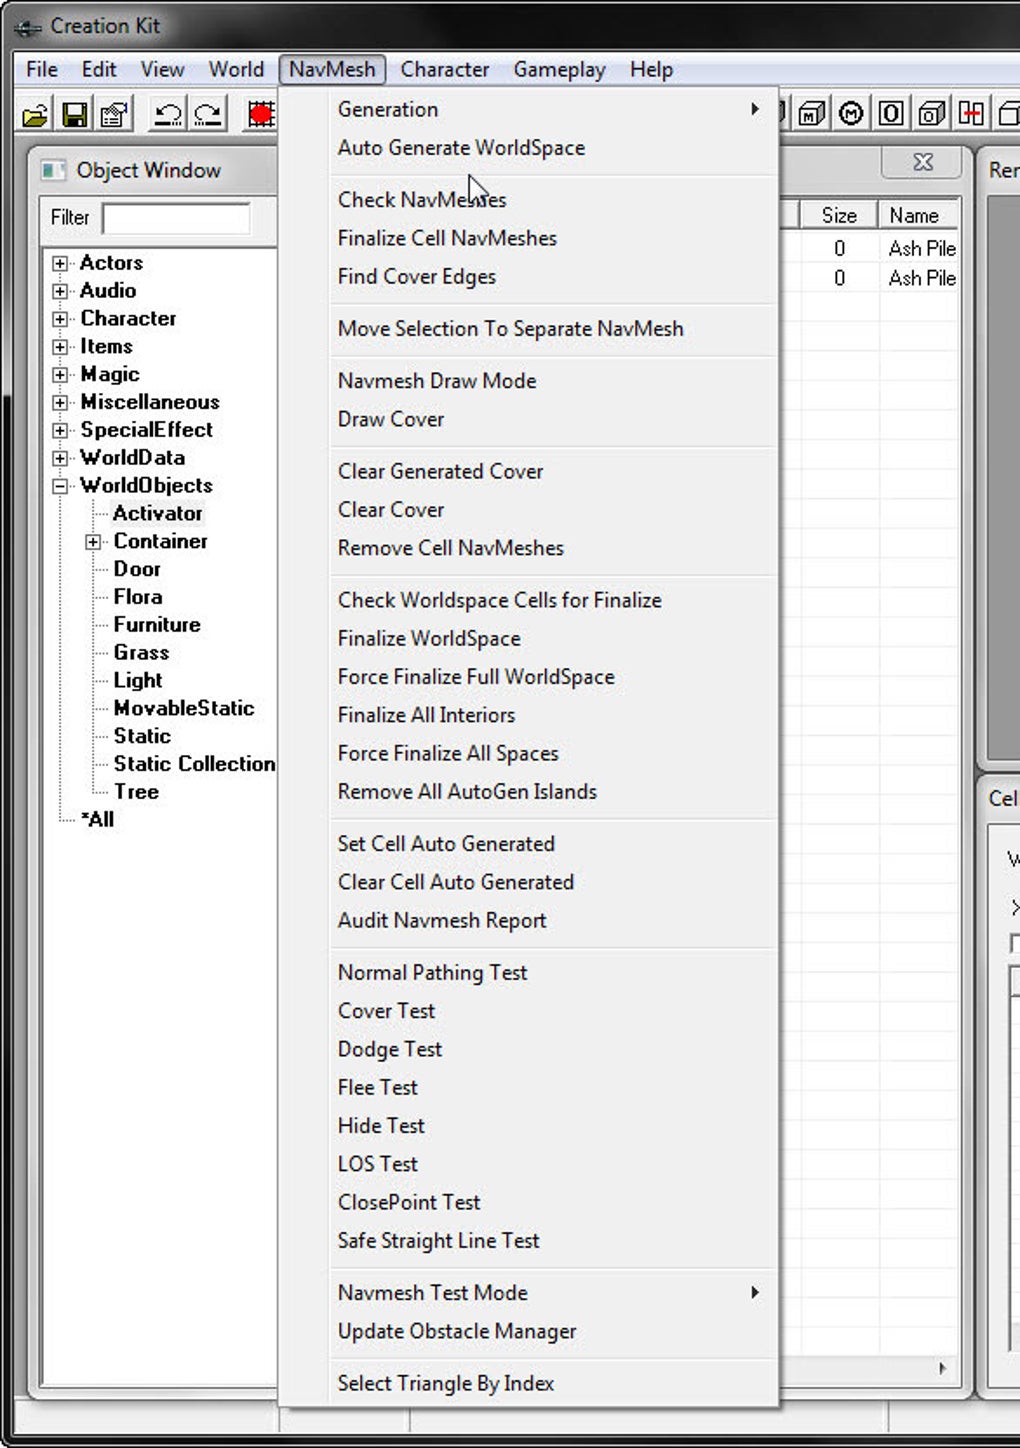Expand the WorldData tree node
1020x1448 pixels.
61,458
